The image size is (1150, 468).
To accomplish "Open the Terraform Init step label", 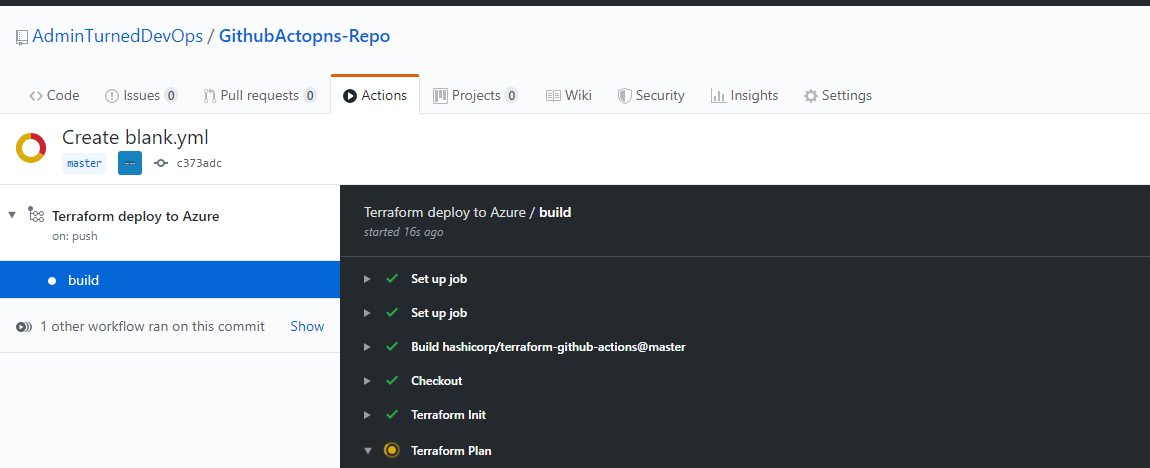I will click(448, 414).
